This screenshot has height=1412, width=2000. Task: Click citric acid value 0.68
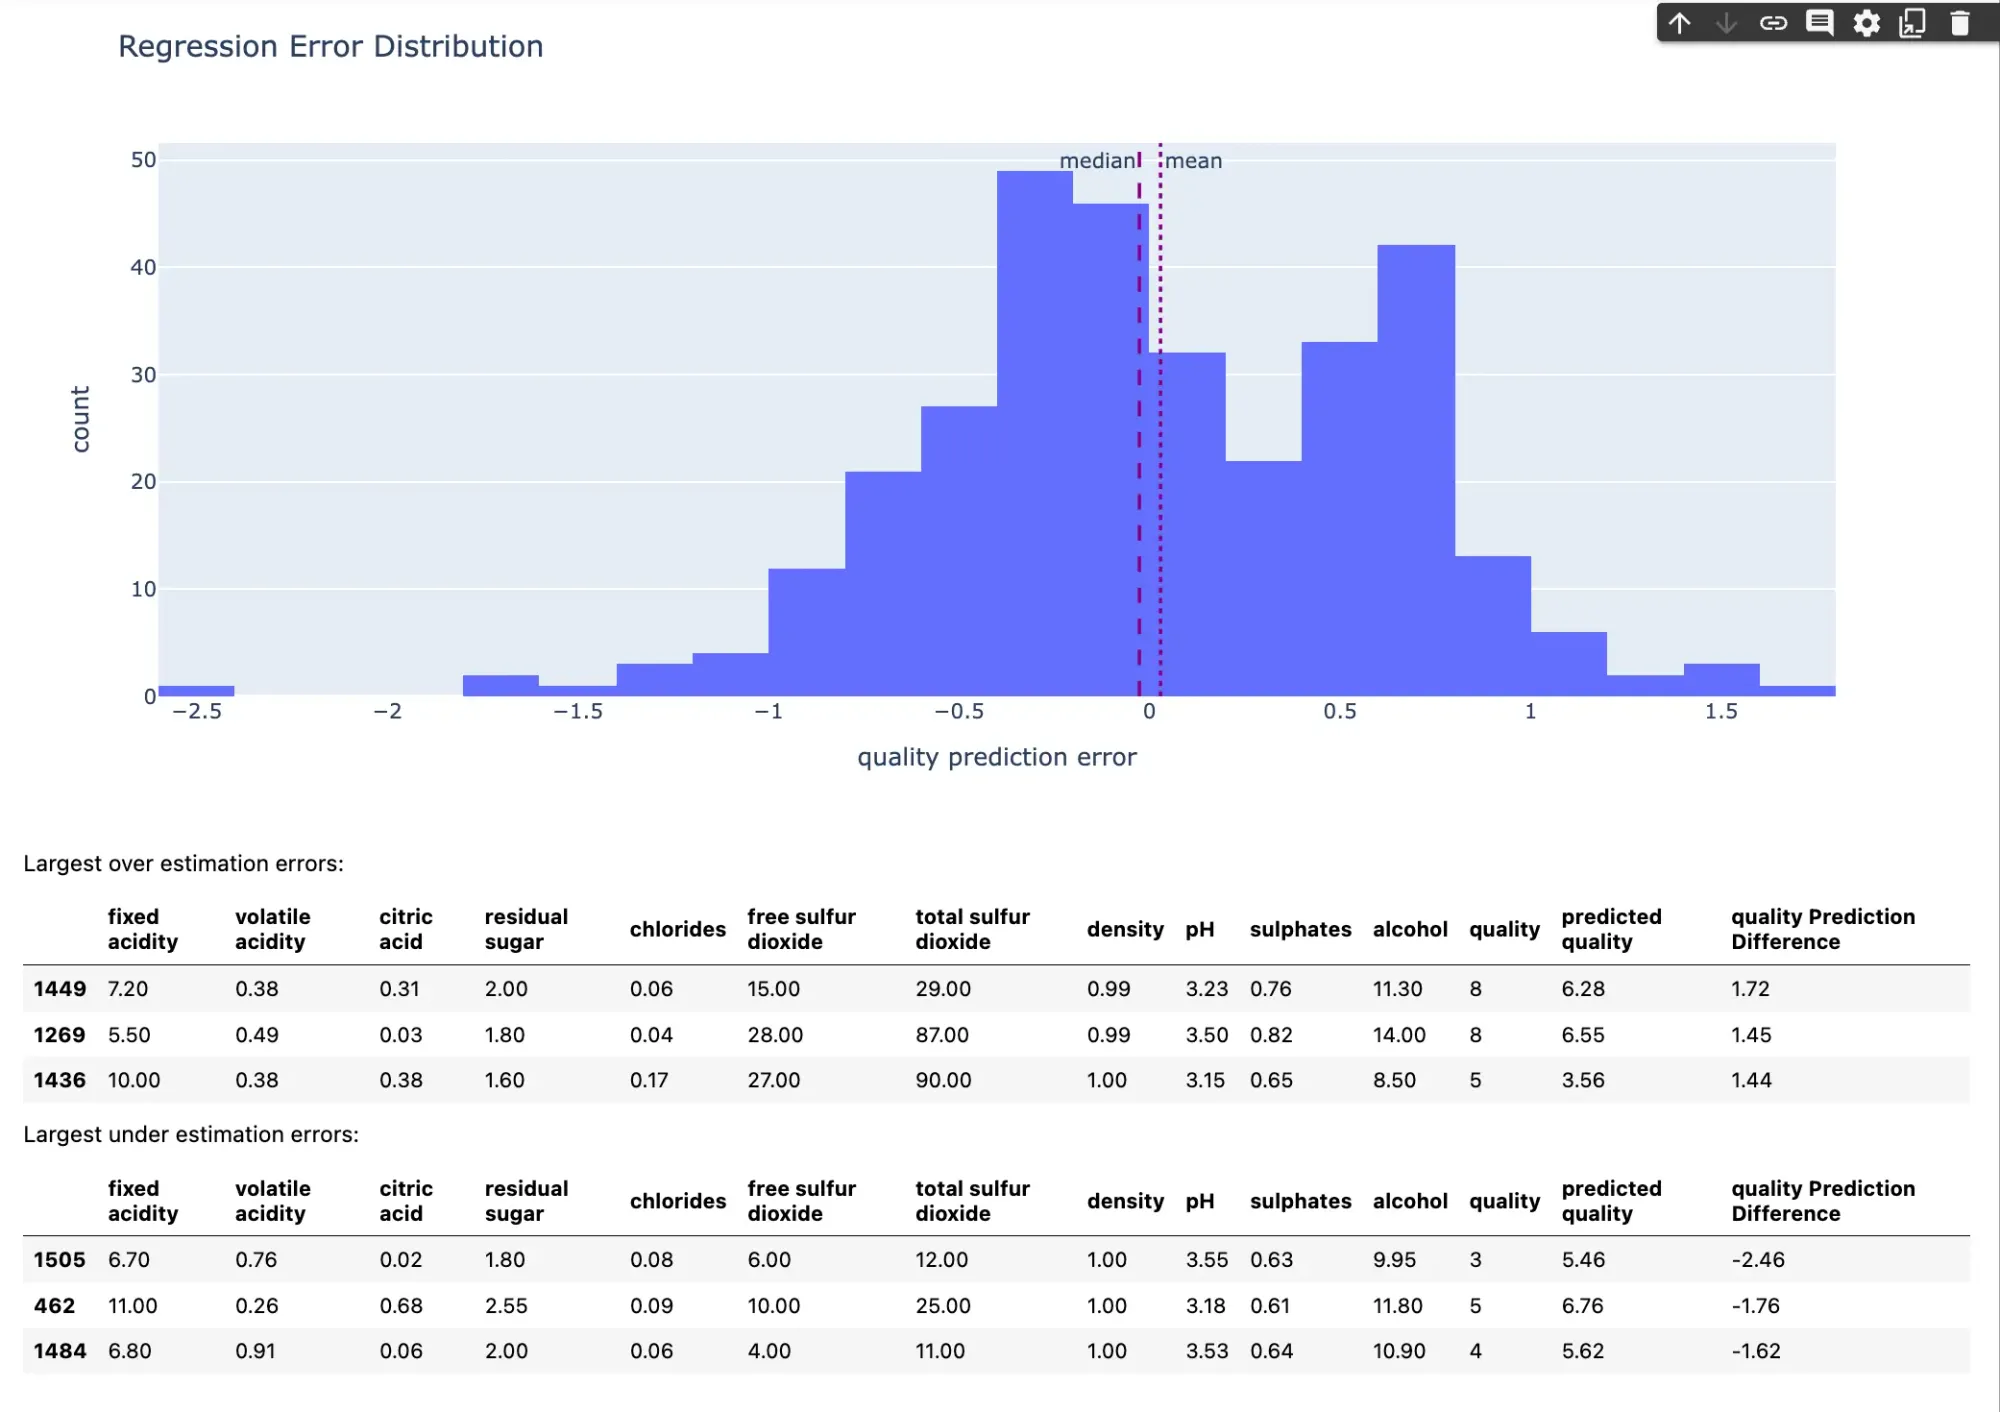point(401,1305)
